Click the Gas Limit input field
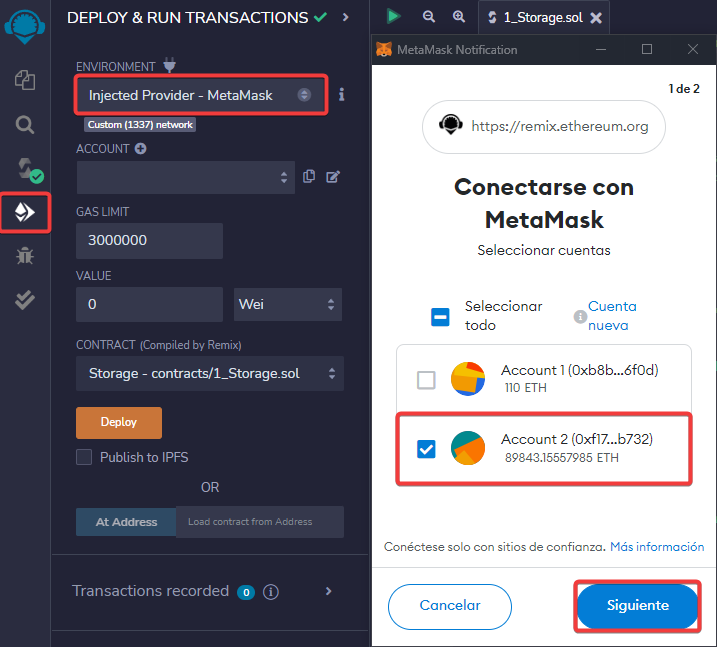 [x=149, y=241]
